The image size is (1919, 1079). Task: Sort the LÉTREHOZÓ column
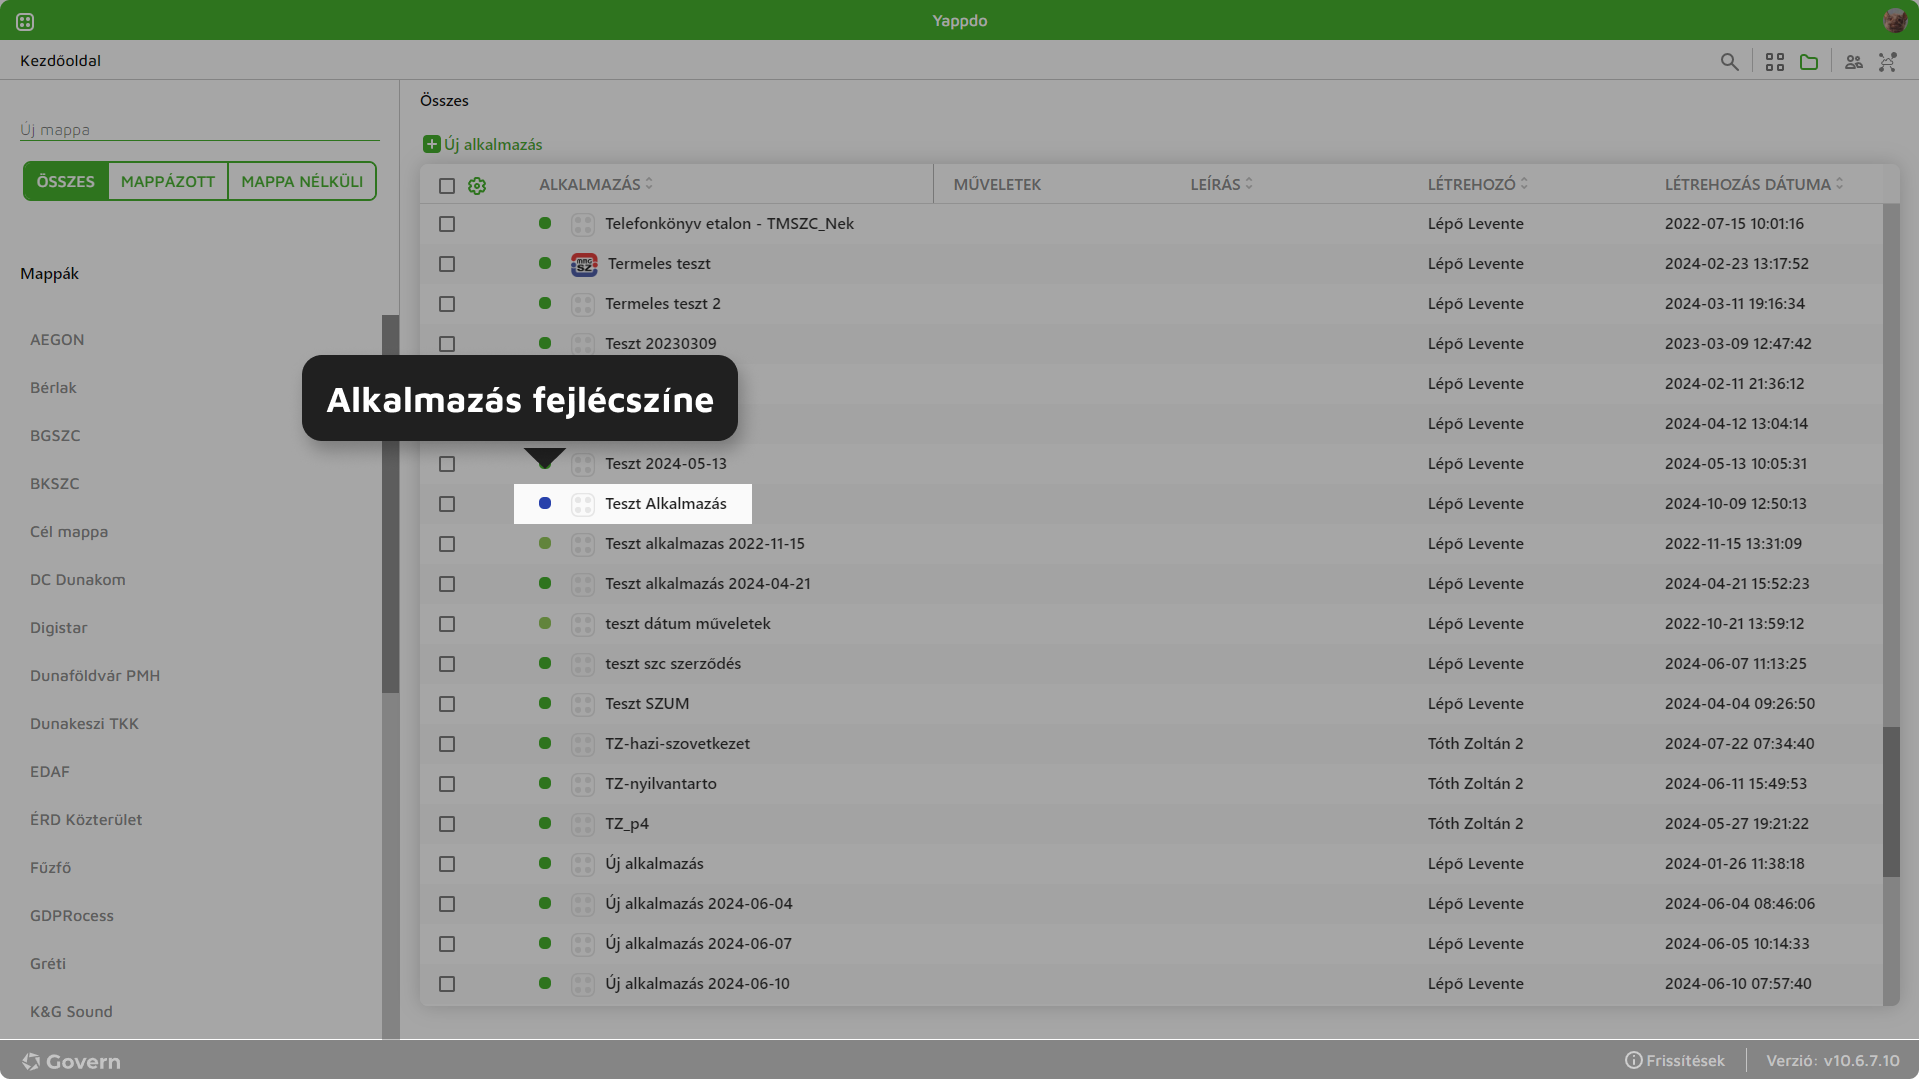point(1524,183)
